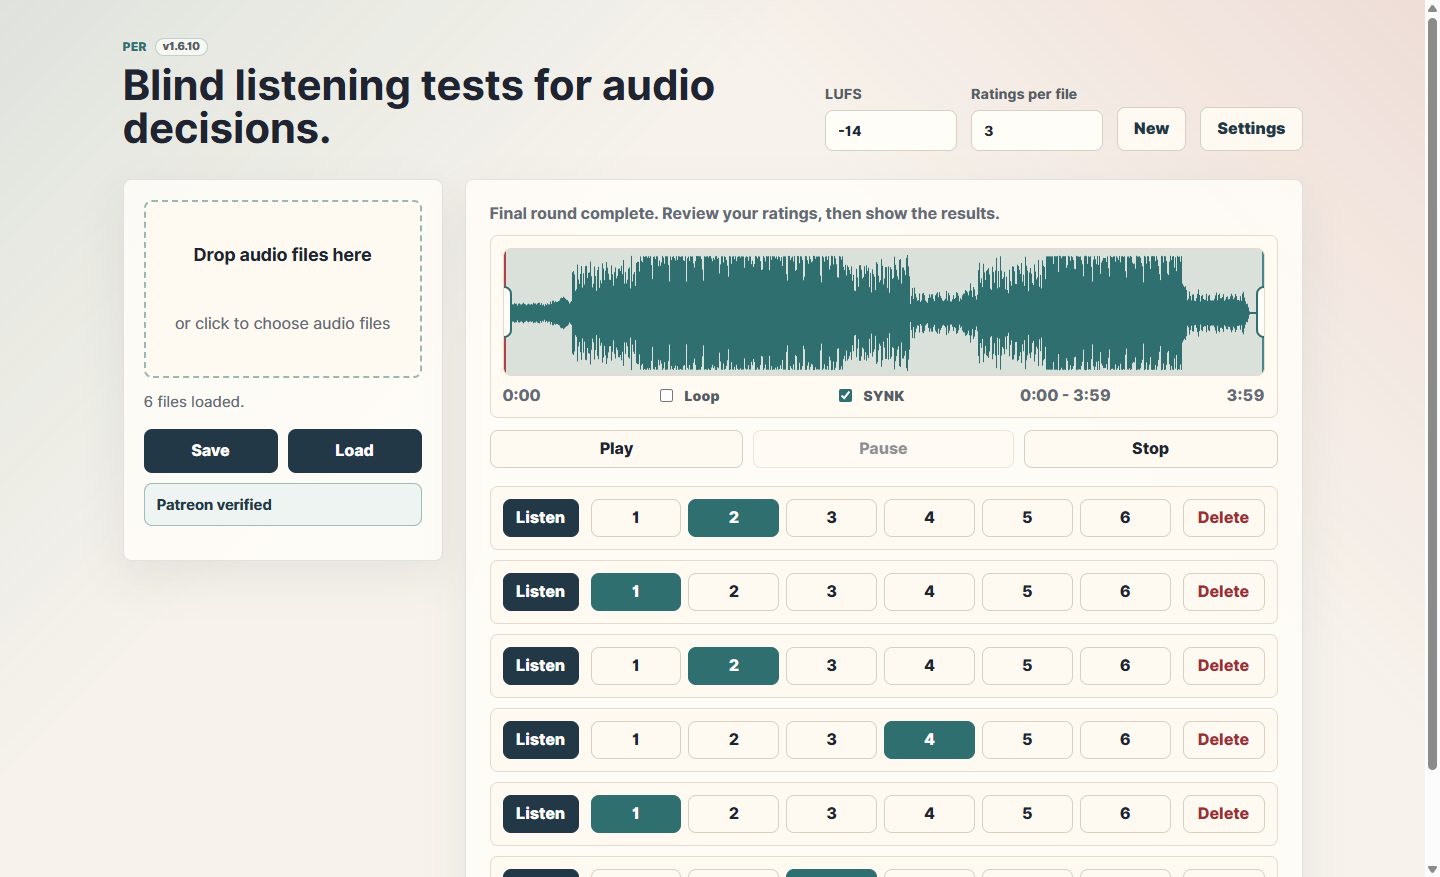Rate the third file as 1

[636, 666]
